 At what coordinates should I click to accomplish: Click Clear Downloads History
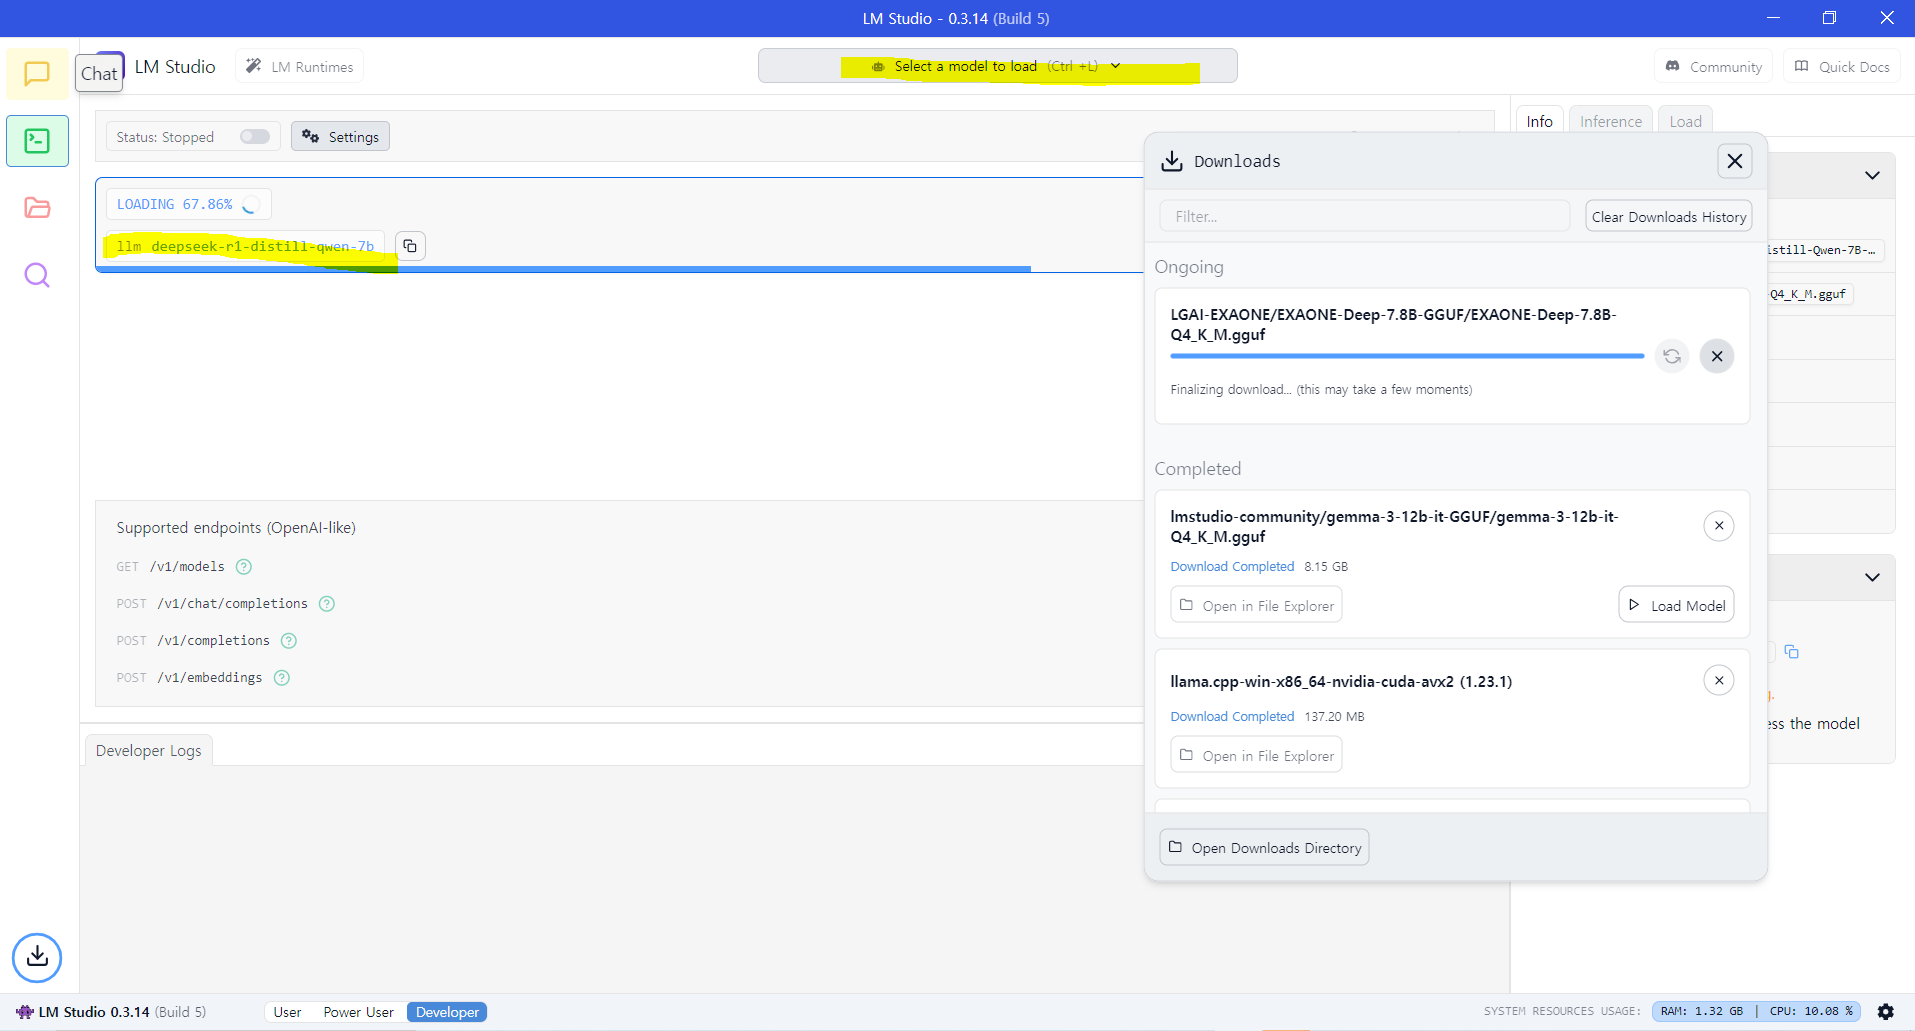[1669, 217]
